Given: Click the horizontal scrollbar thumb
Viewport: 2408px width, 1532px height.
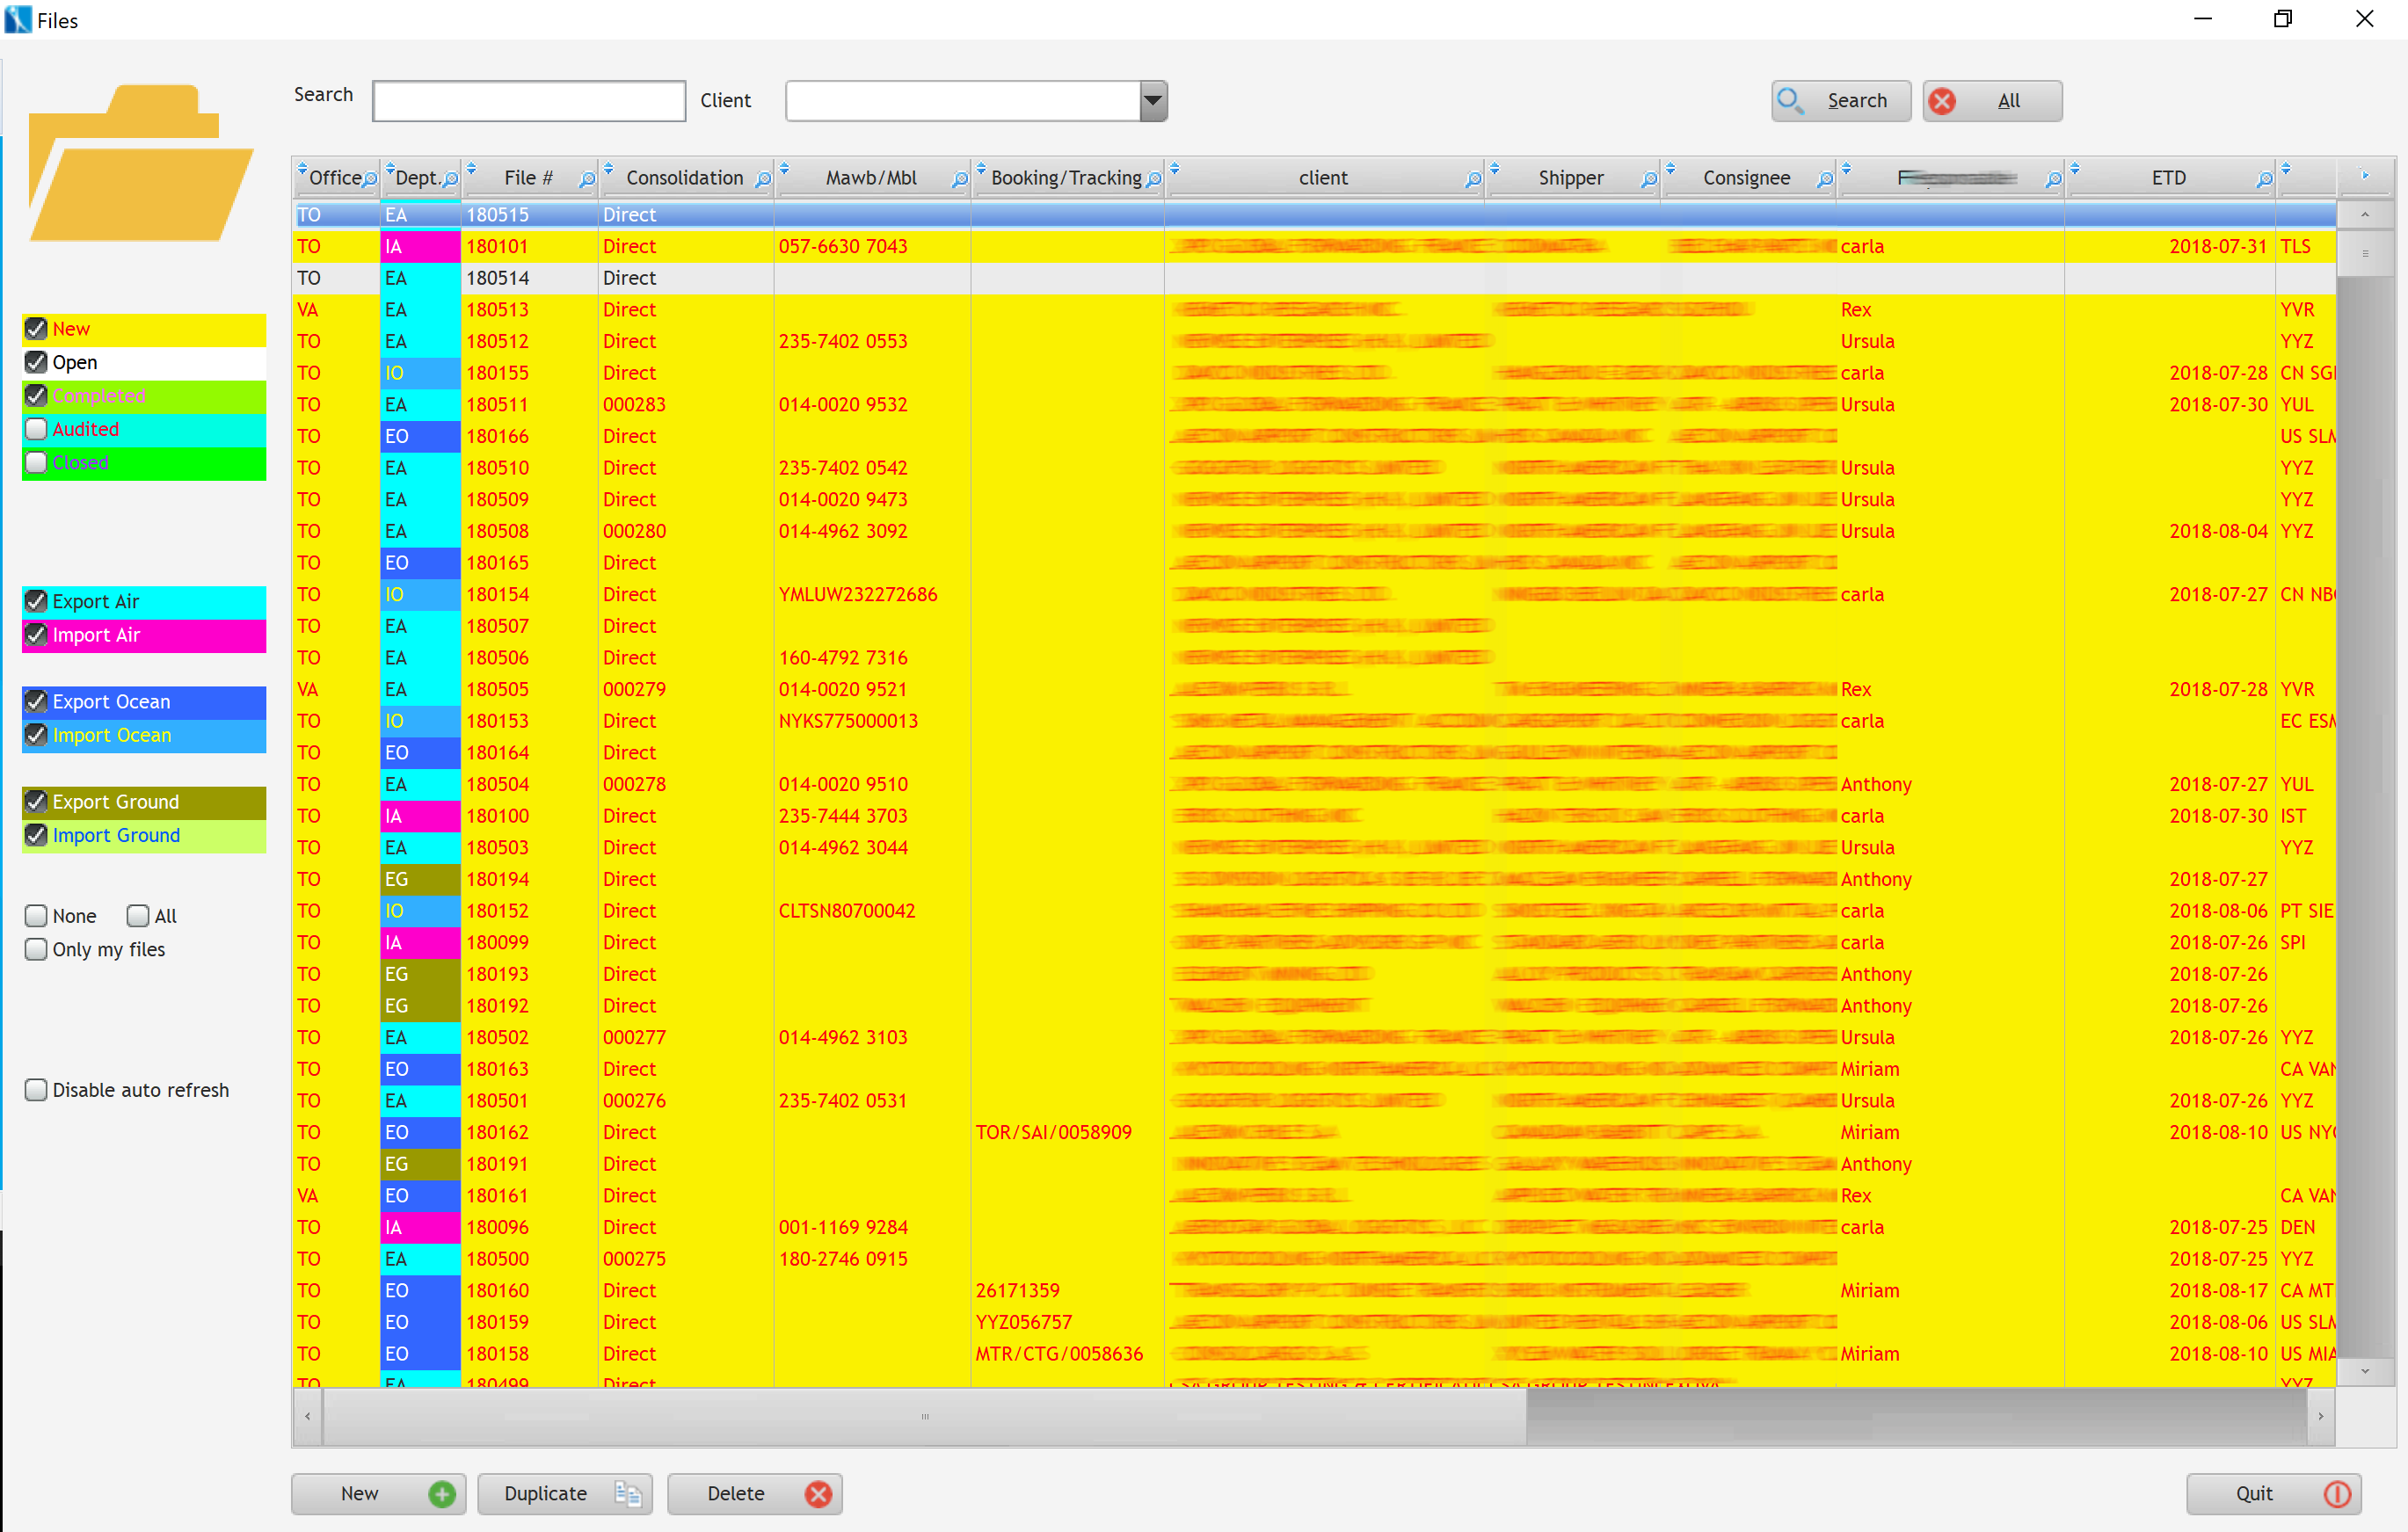Looking at the screenshot, I should pyautogui.click(x=924, y=1416).
